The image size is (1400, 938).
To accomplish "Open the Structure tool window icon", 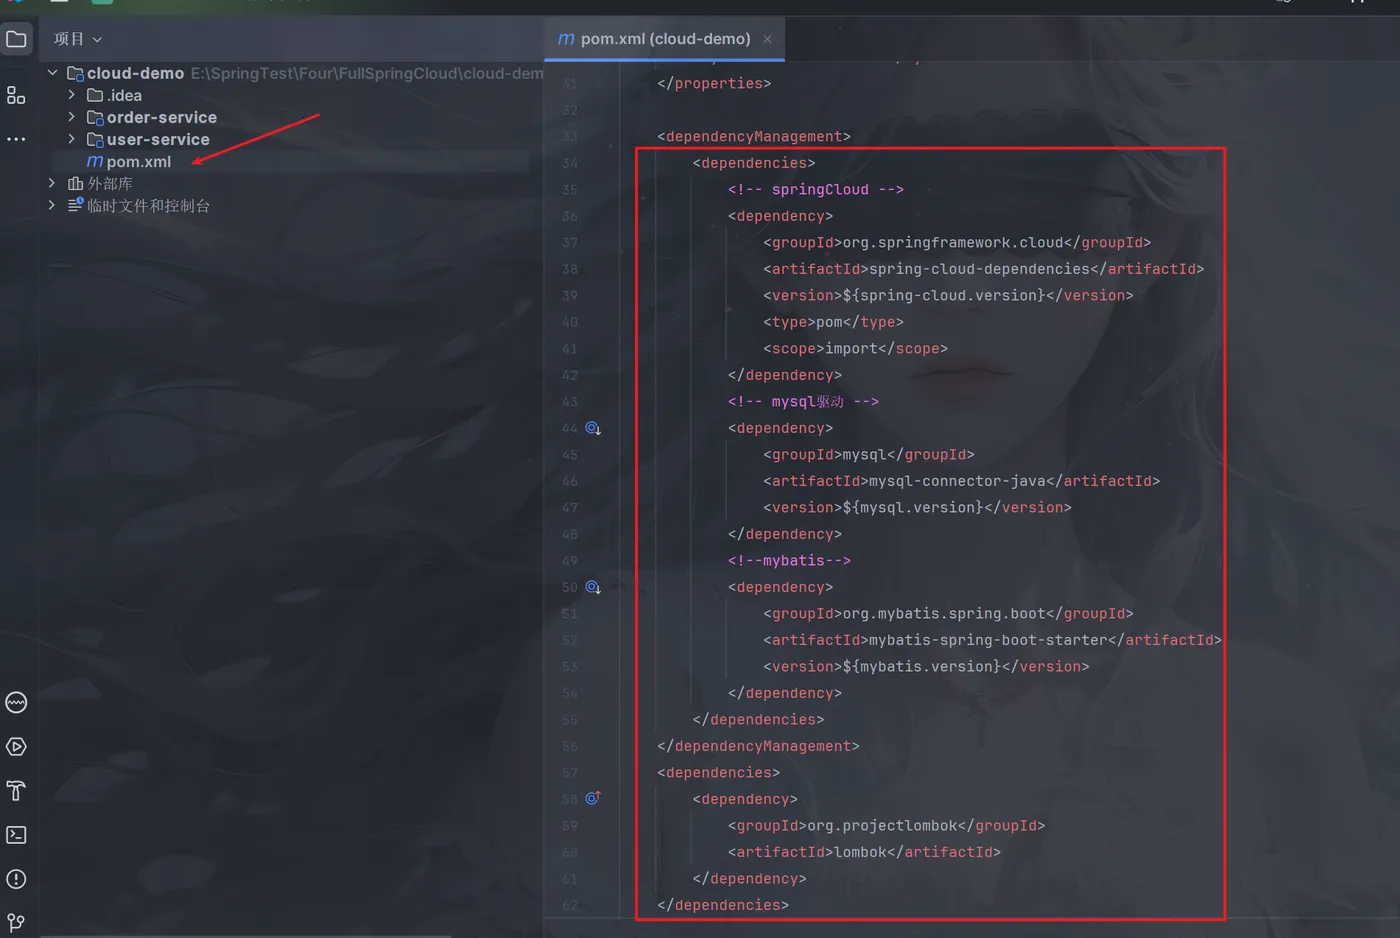I will tap(16, 95).
